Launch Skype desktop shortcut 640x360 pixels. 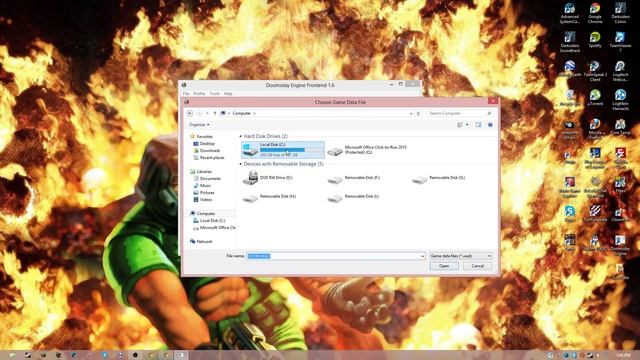[x=570, y=214]
